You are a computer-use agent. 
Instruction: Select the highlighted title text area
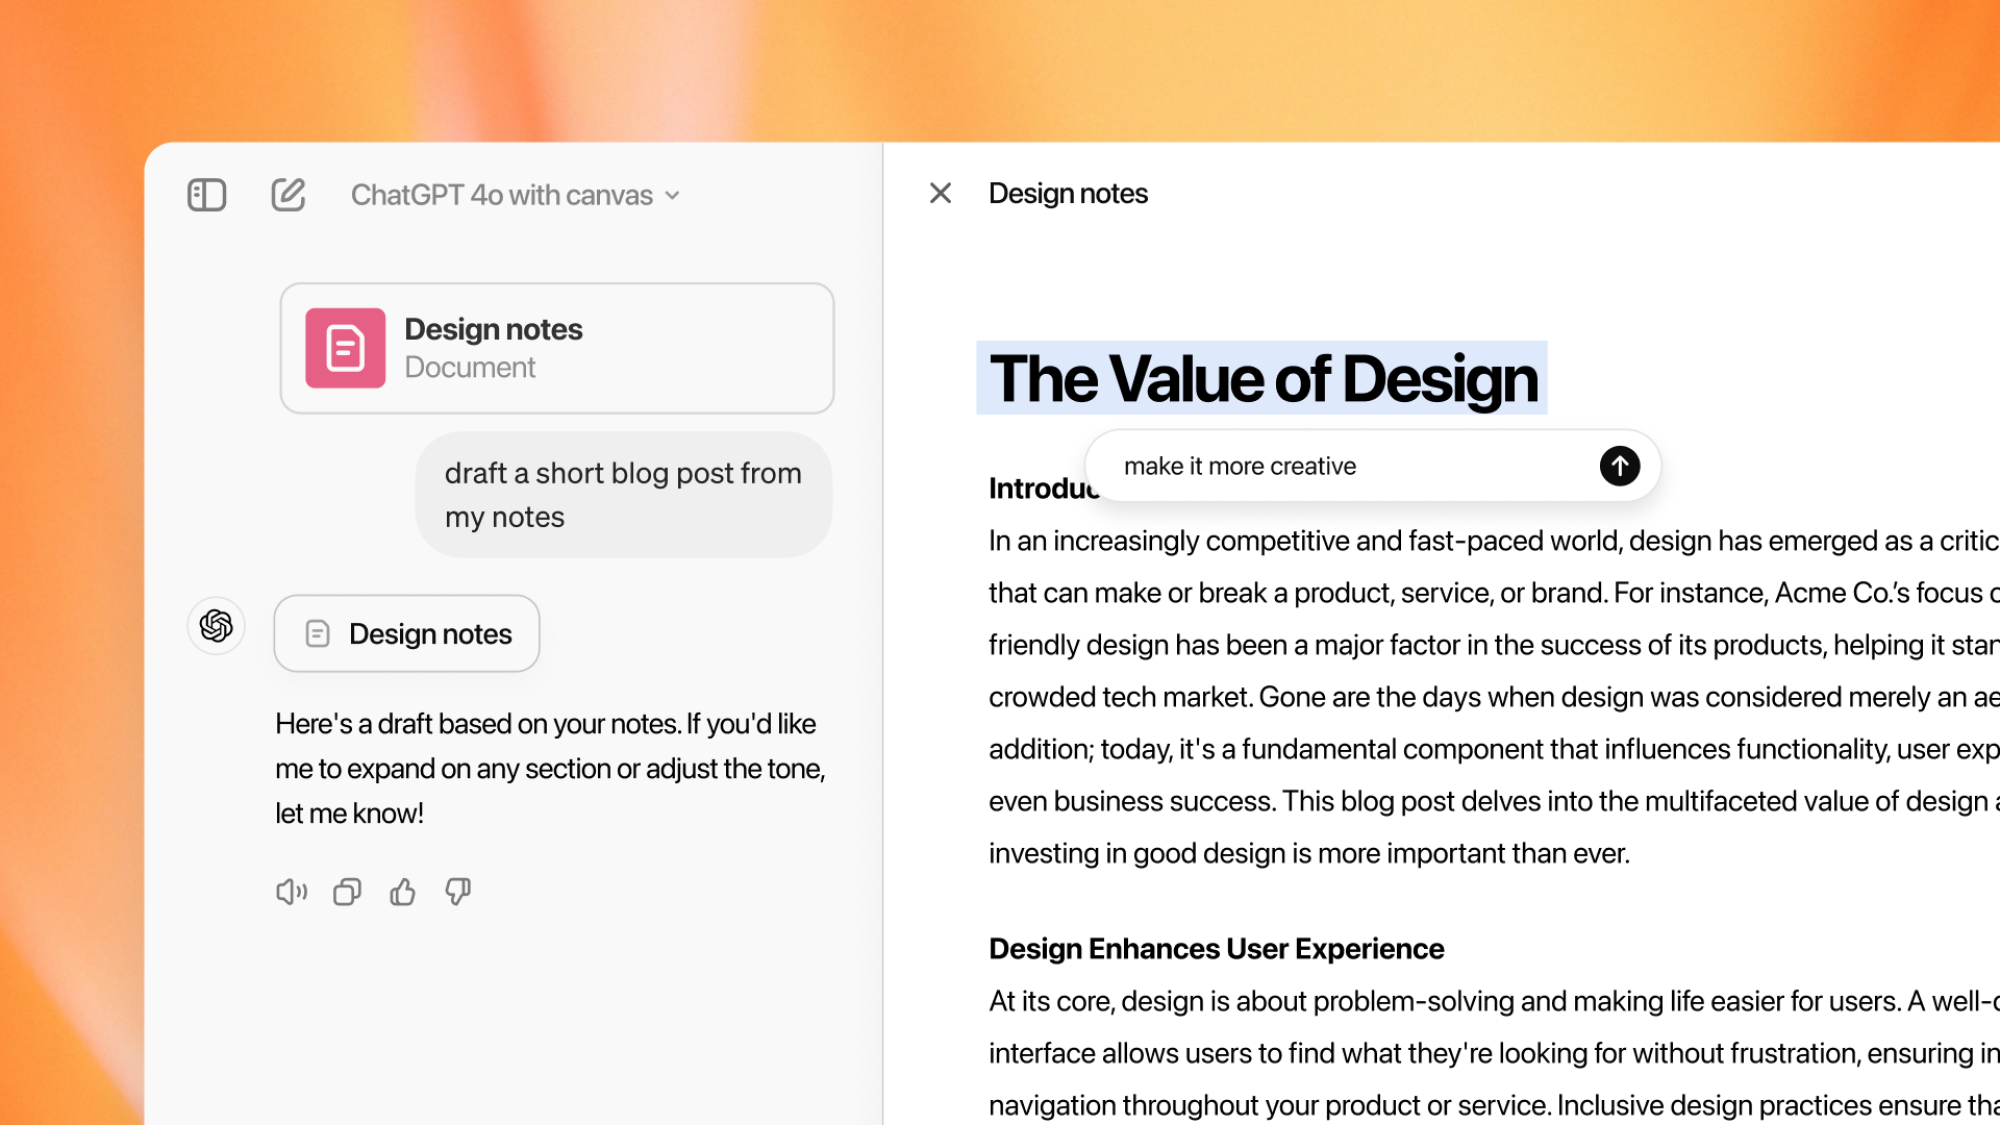[x=1261, y=378]
